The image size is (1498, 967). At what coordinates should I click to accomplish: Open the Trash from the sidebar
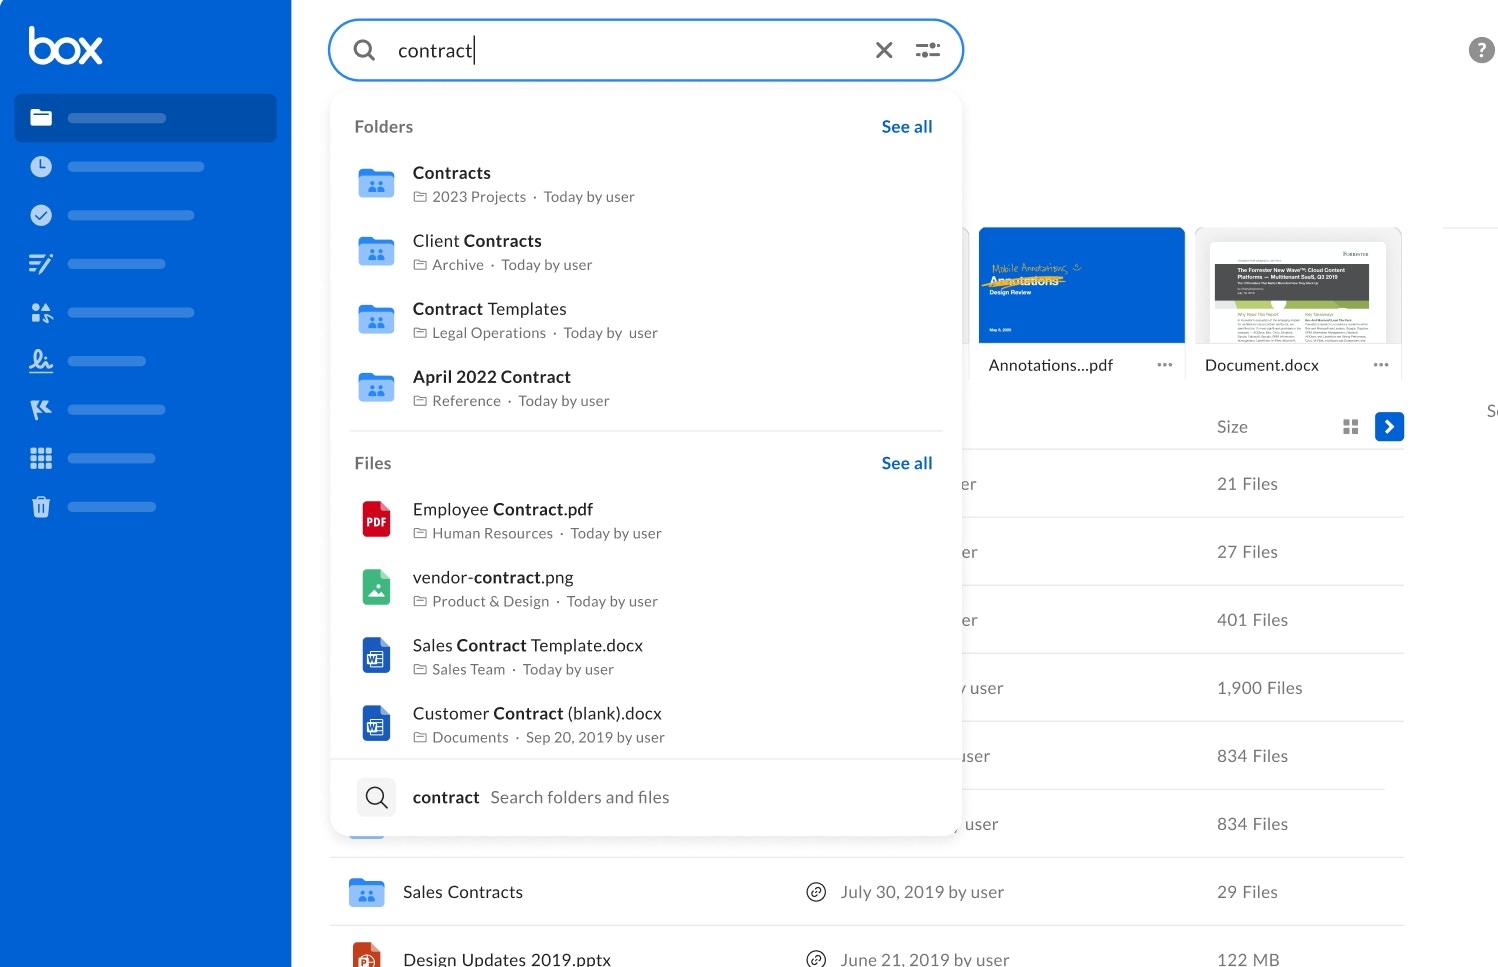point(41,506)
